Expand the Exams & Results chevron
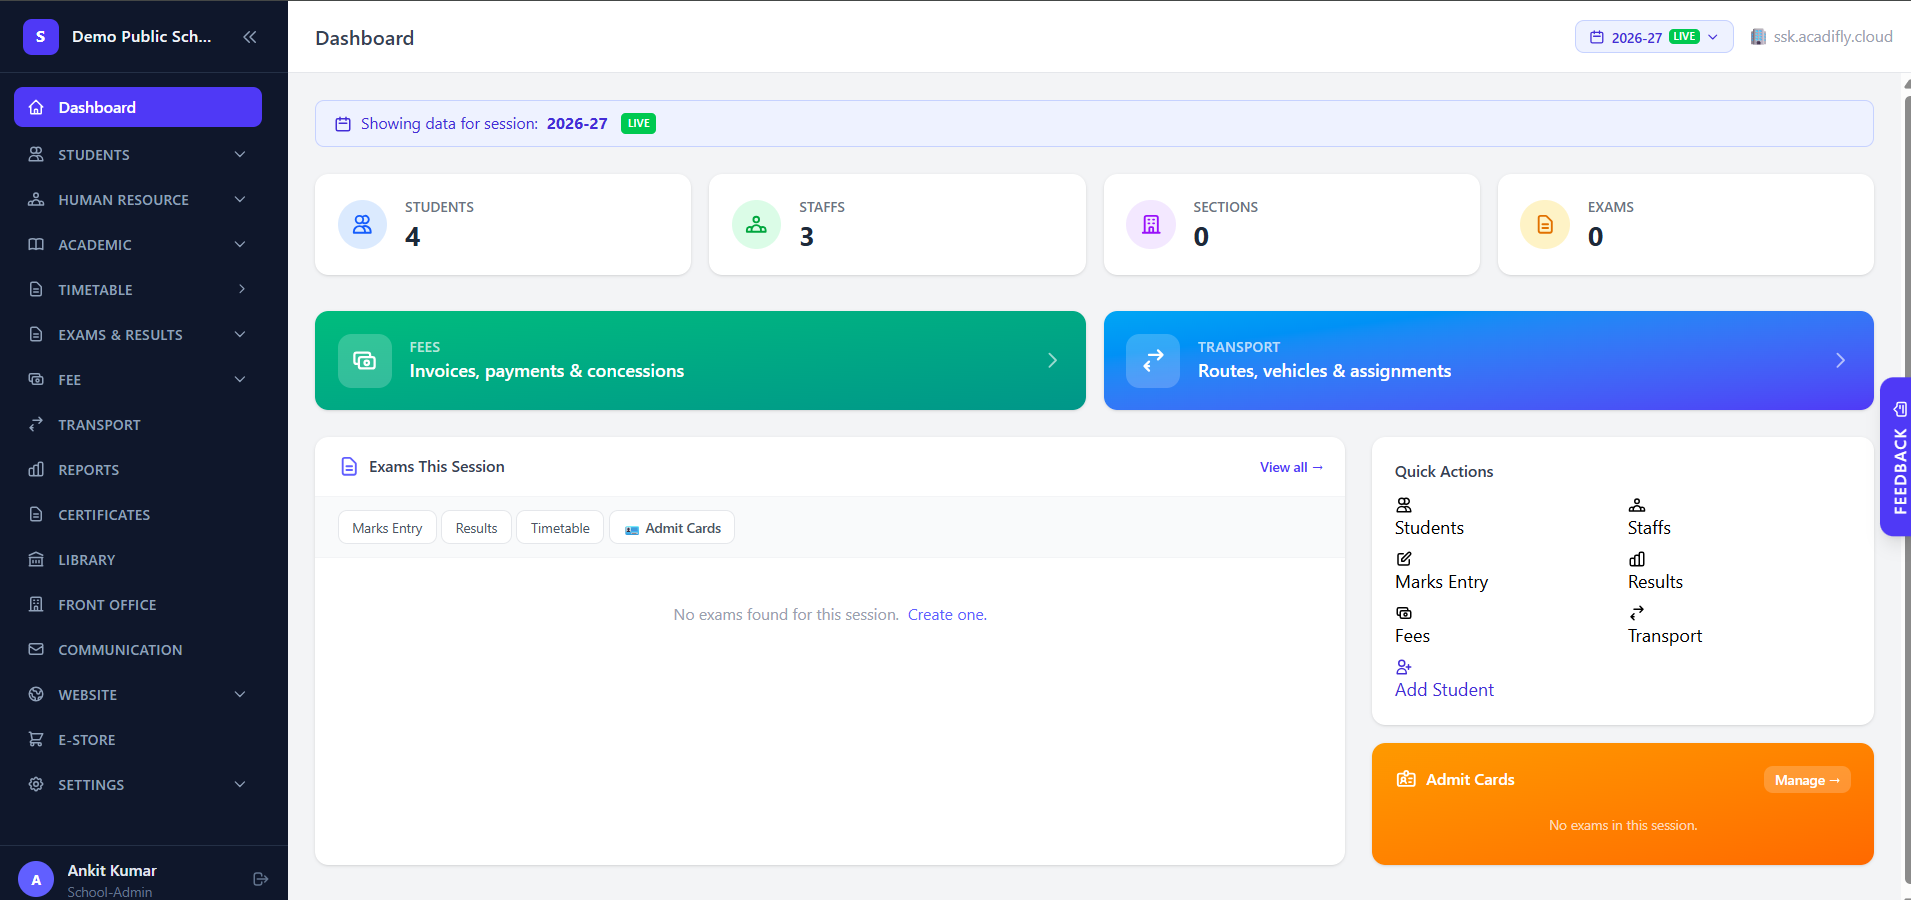1911x900 pixels. tap(240, 334)
